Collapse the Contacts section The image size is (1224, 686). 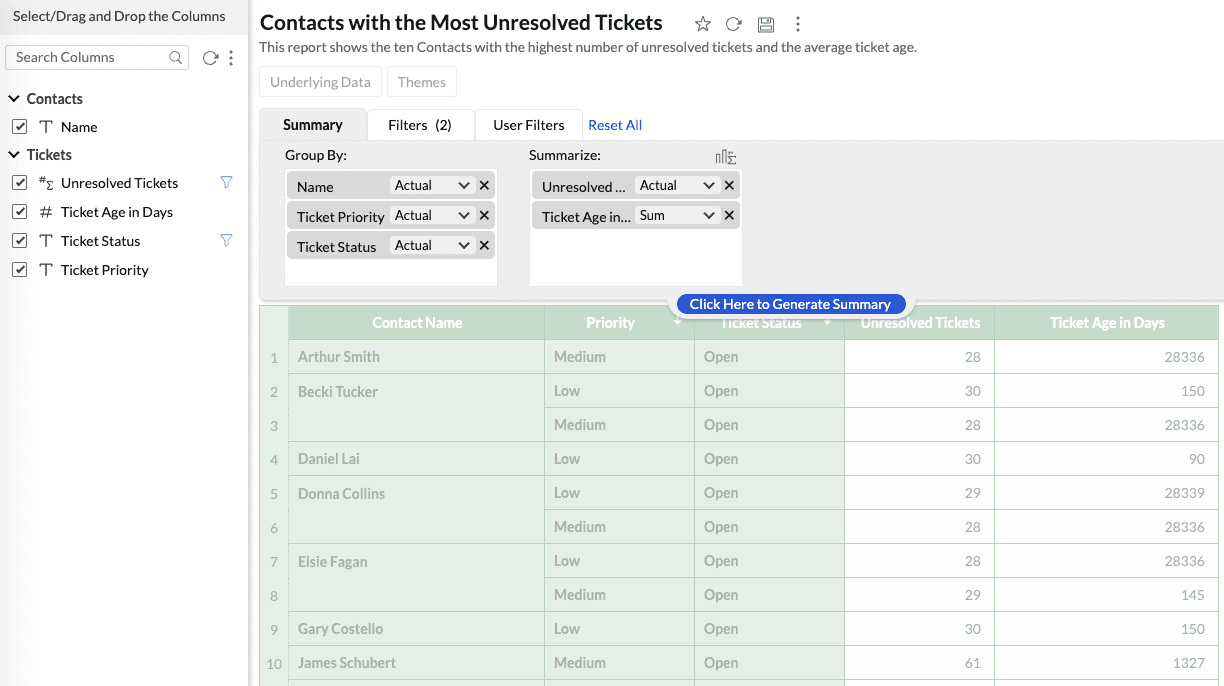[14, 99]
